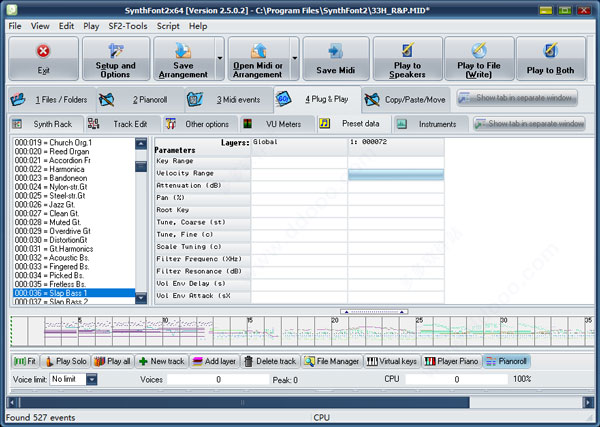
Task: Select preset 000:030 = DistortionGt
Action: [x=74, y=240]
